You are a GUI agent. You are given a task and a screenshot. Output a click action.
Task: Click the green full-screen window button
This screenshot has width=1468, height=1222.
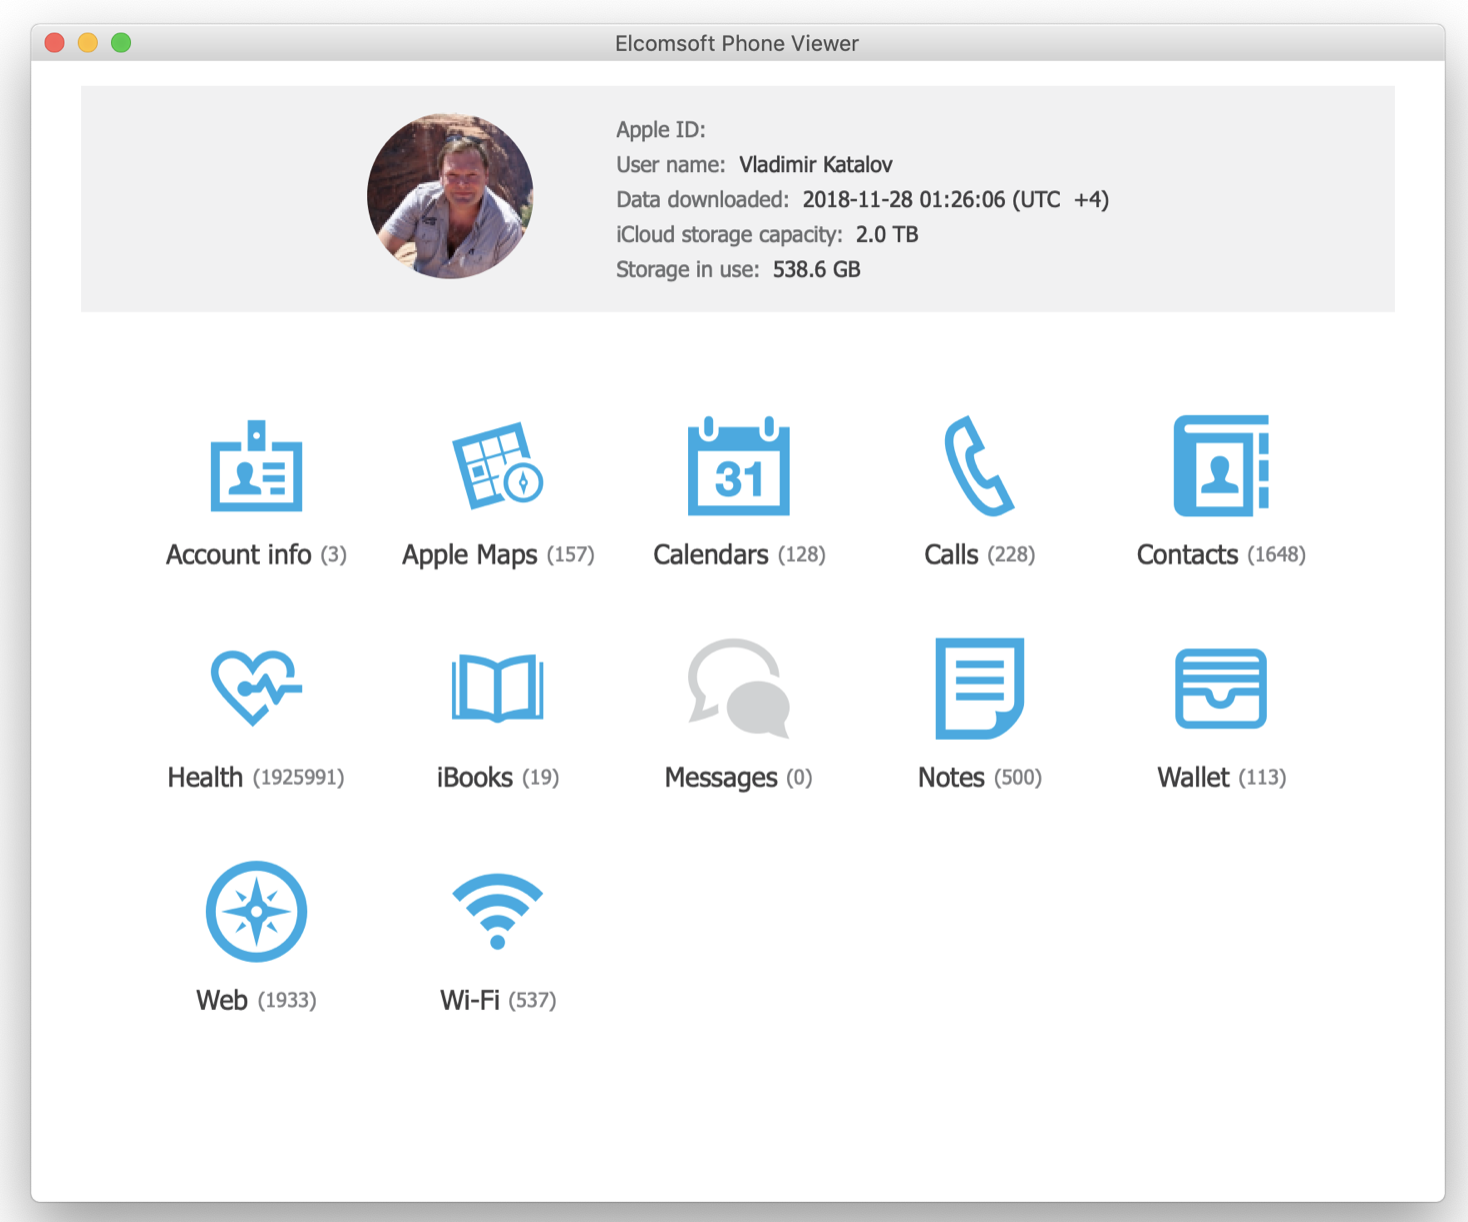(x=121, y=43)
